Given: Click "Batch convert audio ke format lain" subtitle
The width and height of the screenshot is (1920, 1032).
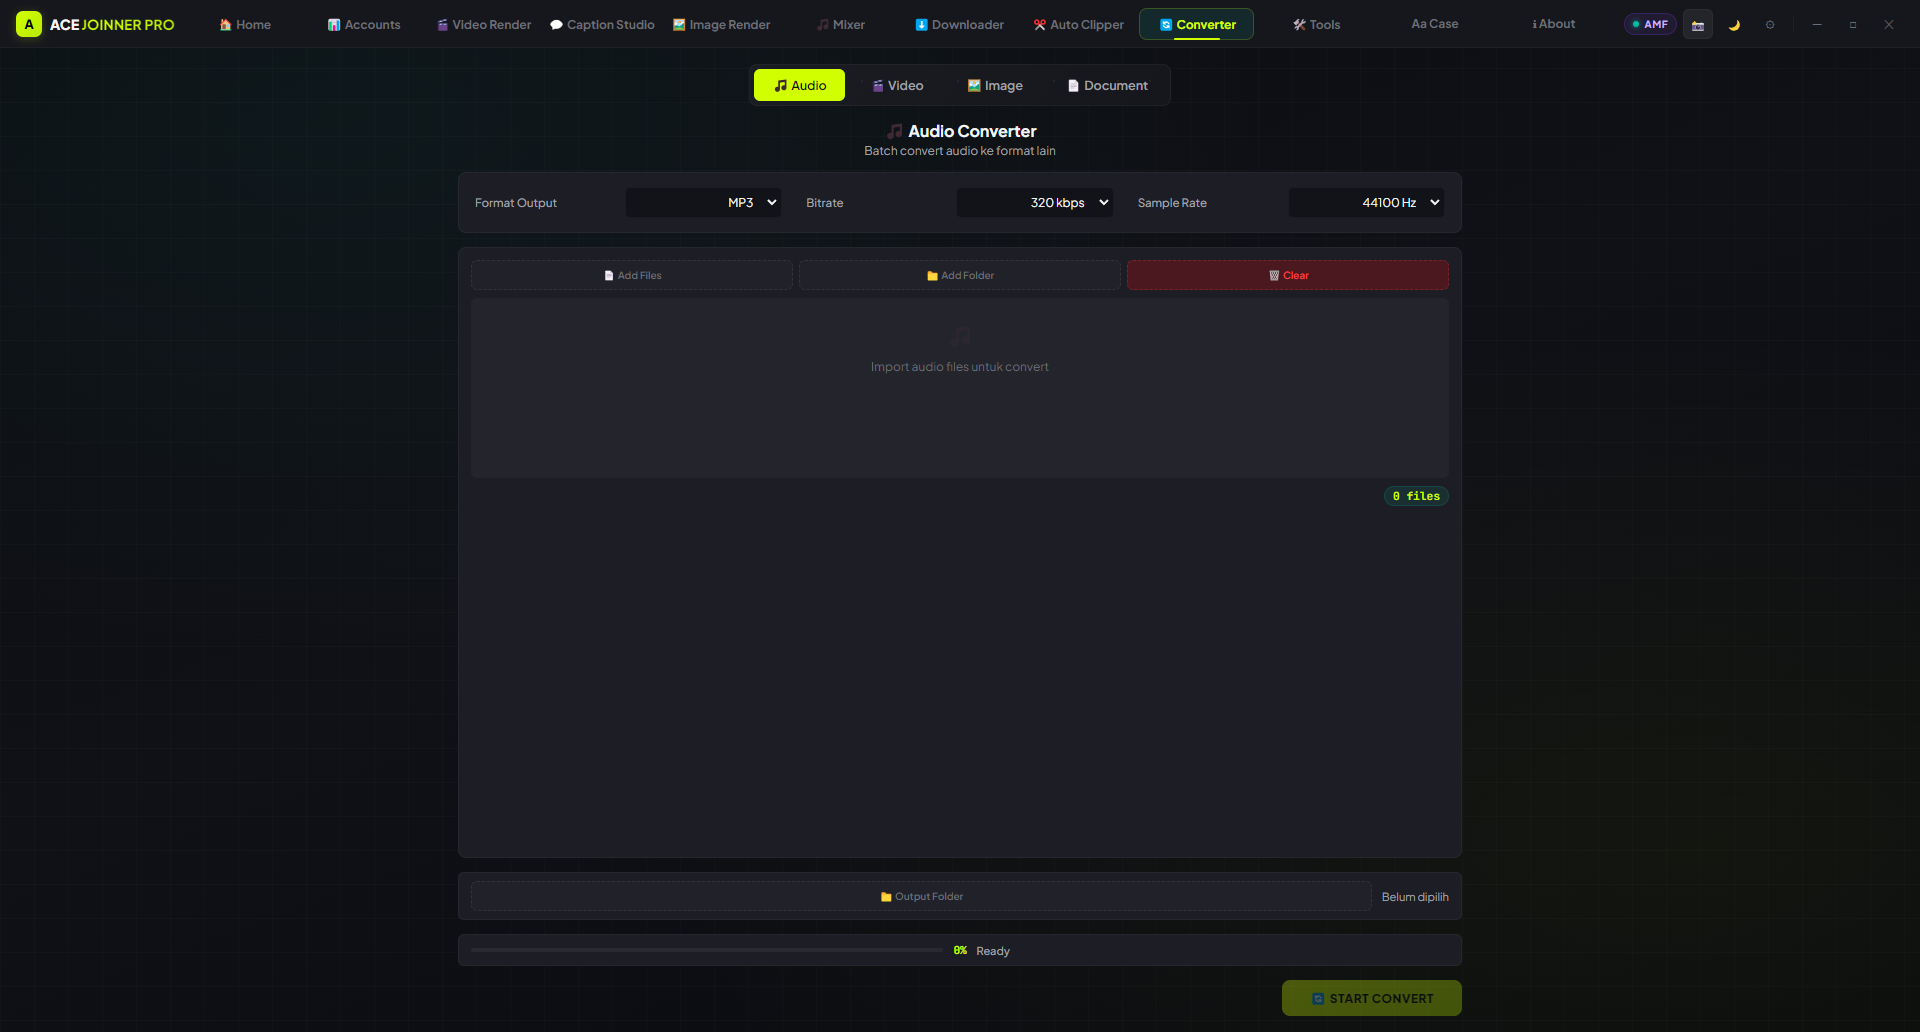Looking at the screenshot, I should click(960, 151).
